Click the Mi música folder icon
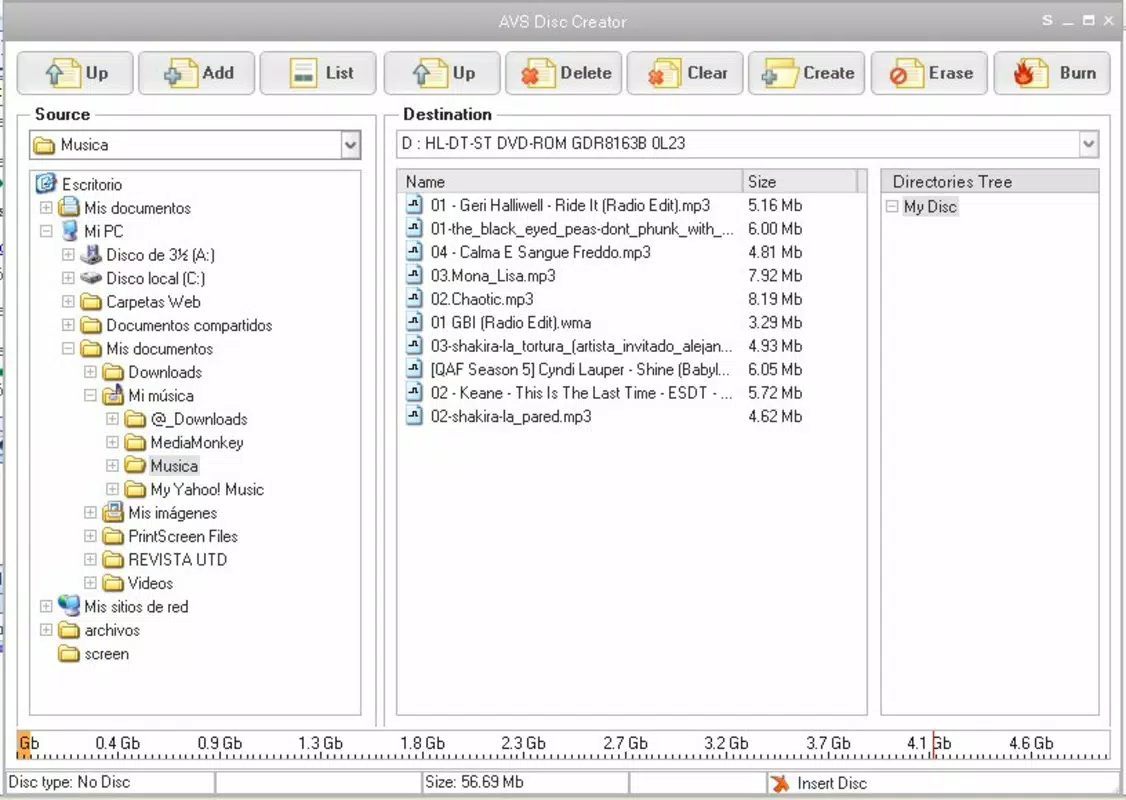The image size is (1126, 800). (x=113, y=395)
